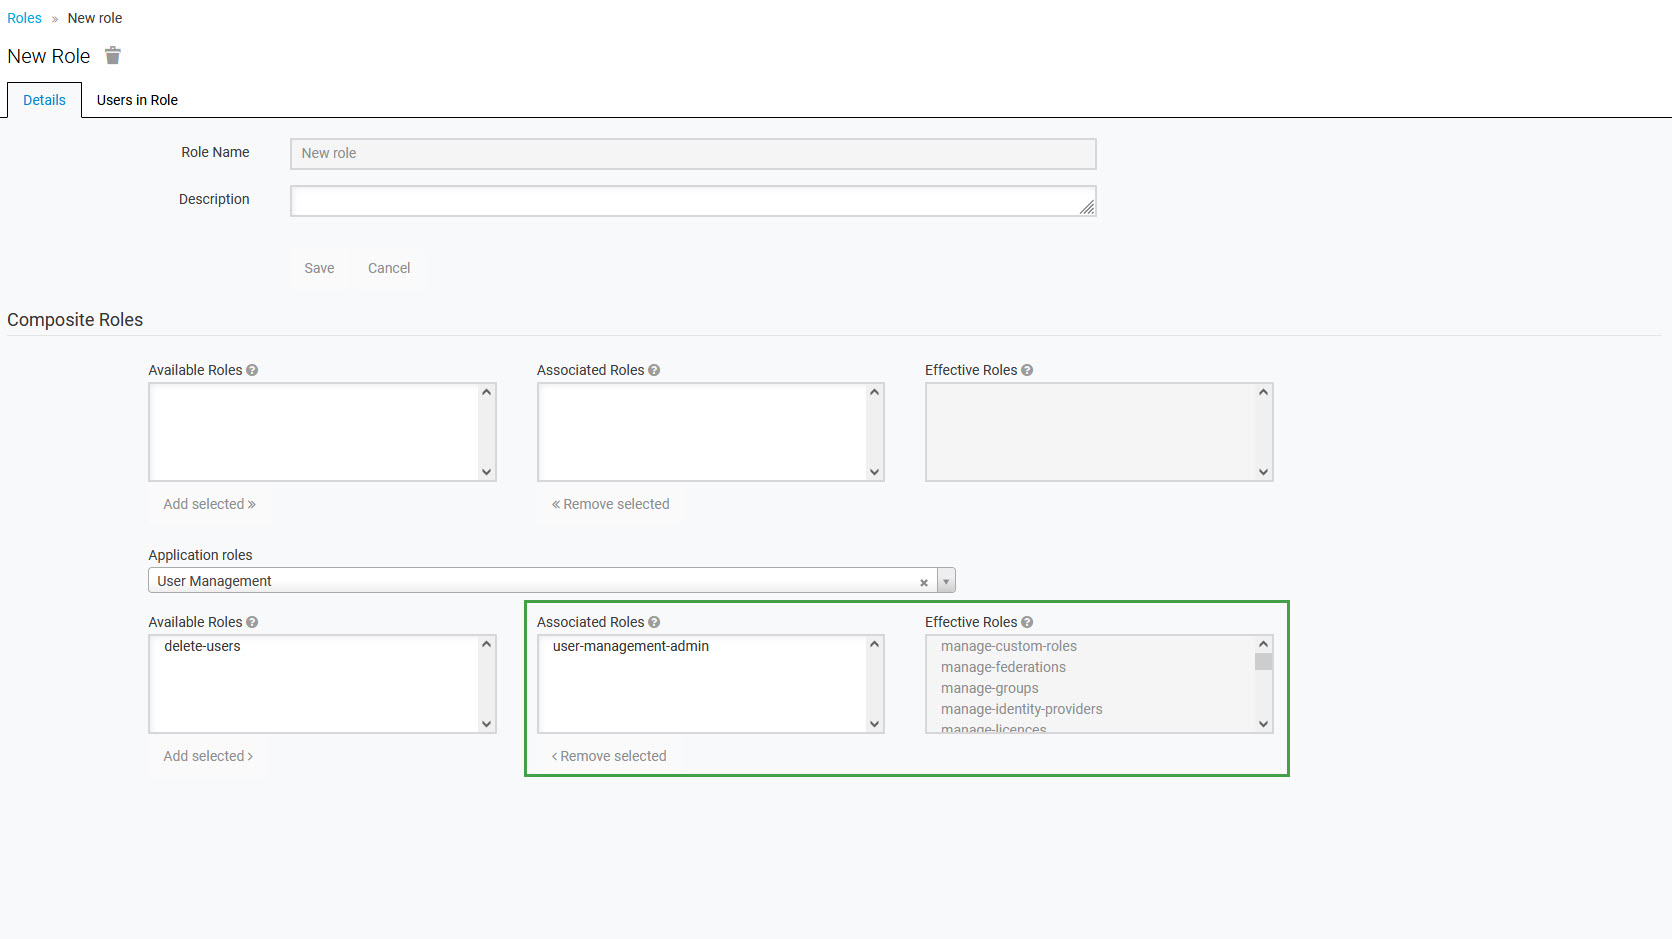1672x939 pixels.
Task: Navigate to Roles breadcrumb link
Action: tap(24, 18)
